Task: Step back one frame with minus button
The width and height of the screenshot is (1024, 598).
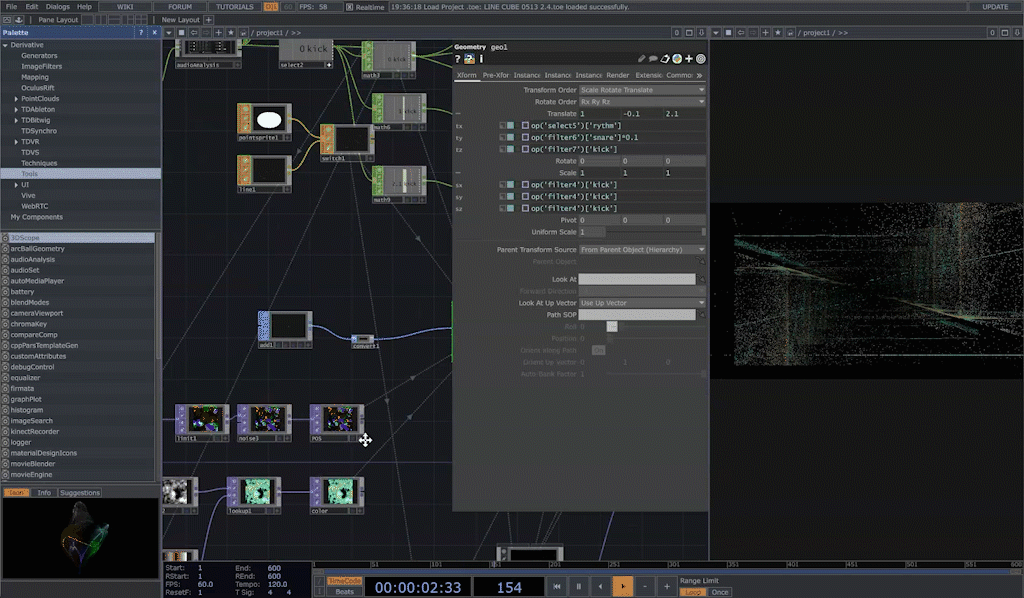Action: point(645,586)
